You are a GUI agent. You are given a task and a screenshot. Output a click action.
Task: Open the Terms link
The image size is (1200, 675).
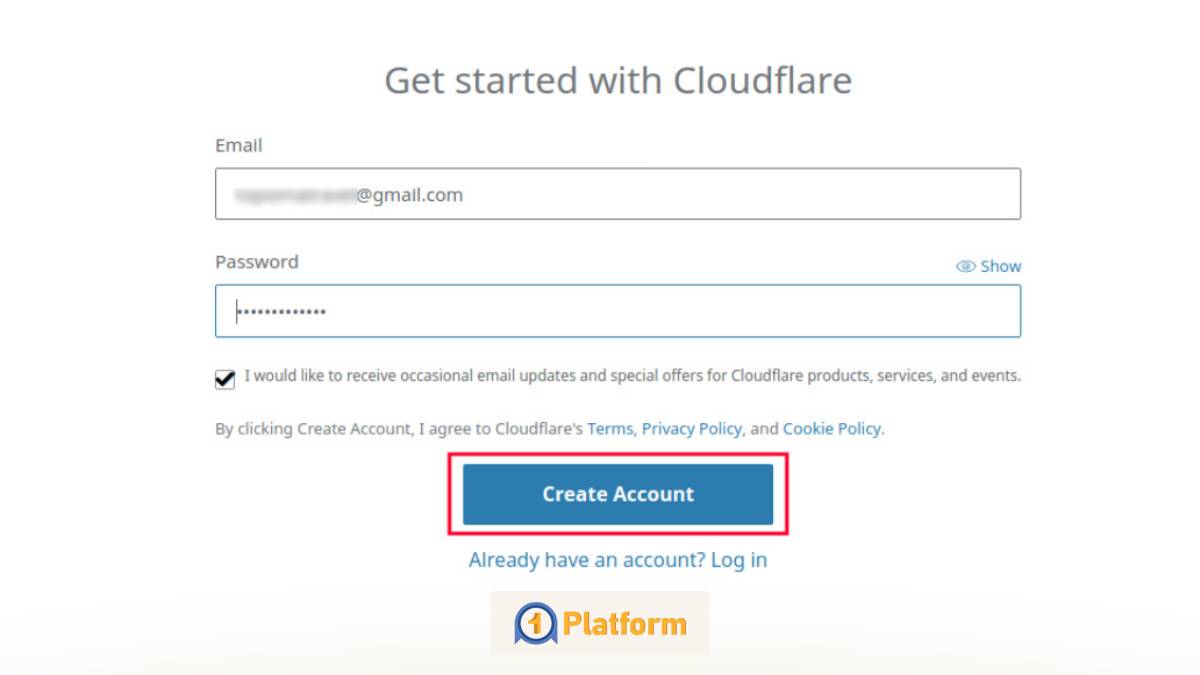coord(609,429)
